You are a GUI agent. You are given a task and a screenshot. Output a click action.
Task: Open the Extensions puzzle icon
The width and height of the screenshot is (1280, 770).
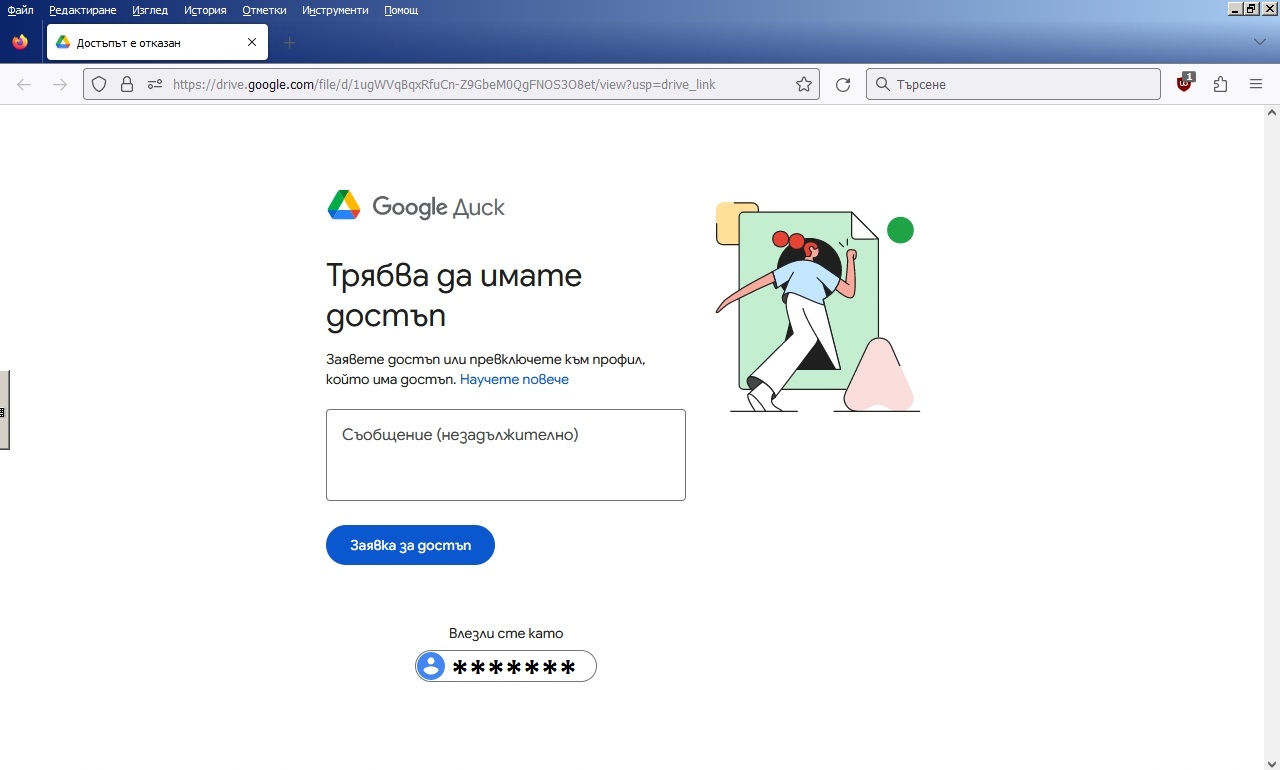[1220, 85]
